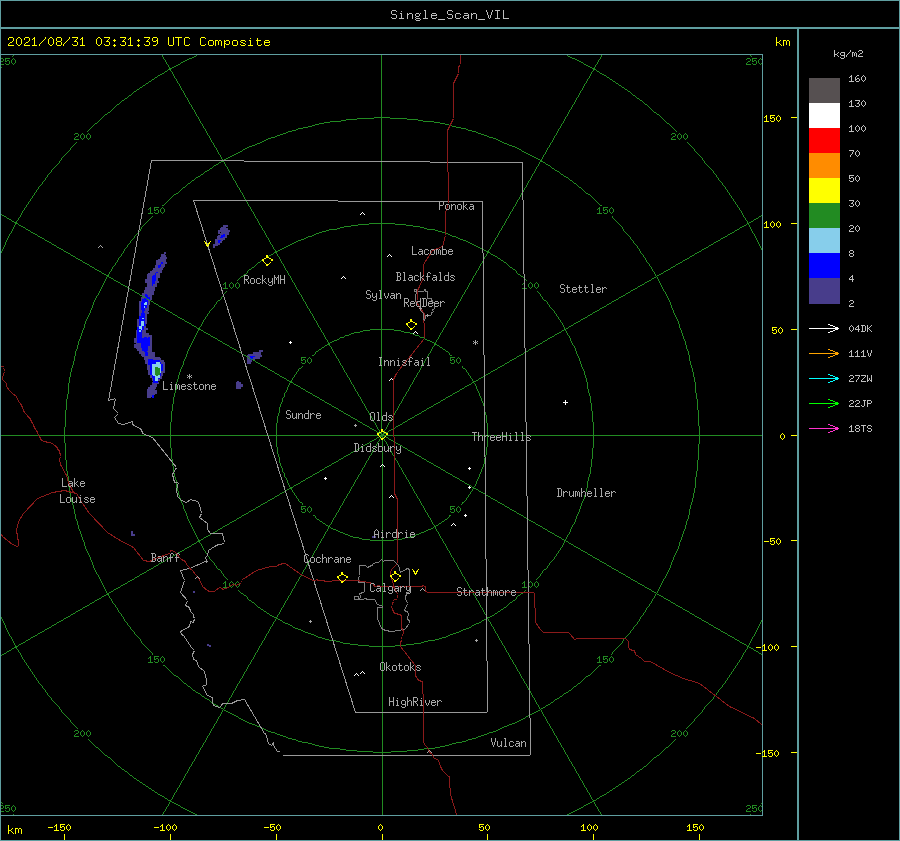Screen dimensions: 900x841
Task: Click the yellow diamond marker near RockyMH
Action: tap(267, 261)
